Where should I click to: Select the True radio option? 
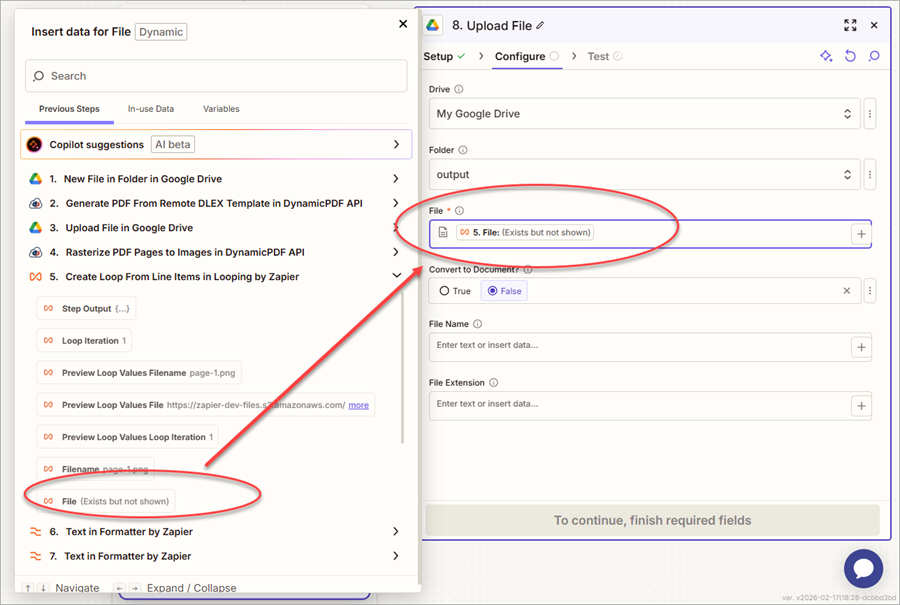click(455, 291)
